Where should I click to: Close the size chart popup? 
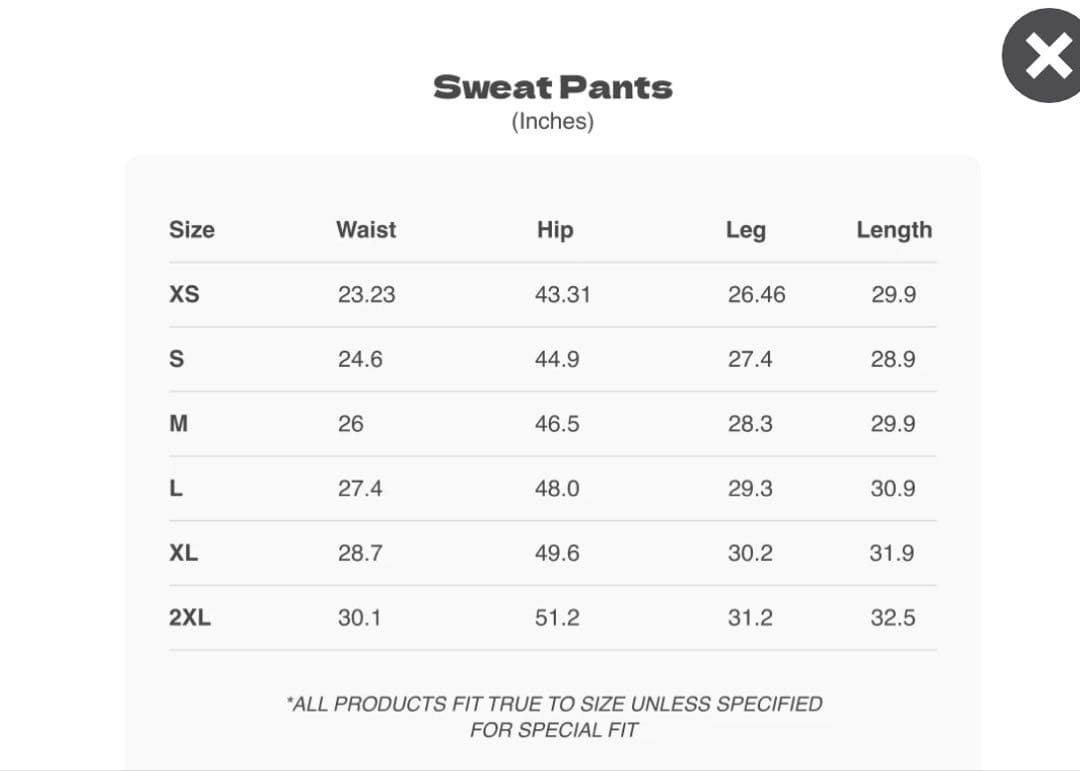coord(1043,56)
